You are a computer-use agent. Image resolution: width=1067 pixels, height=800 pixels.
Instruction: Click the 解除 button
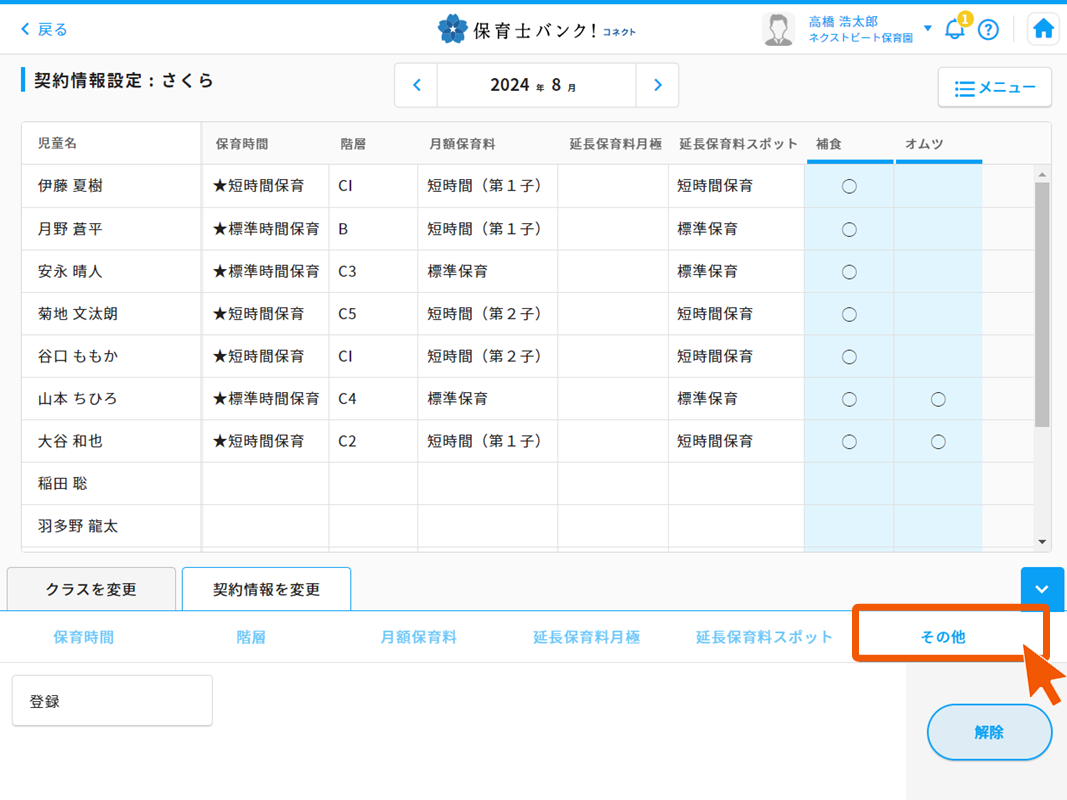coord(989,732)
